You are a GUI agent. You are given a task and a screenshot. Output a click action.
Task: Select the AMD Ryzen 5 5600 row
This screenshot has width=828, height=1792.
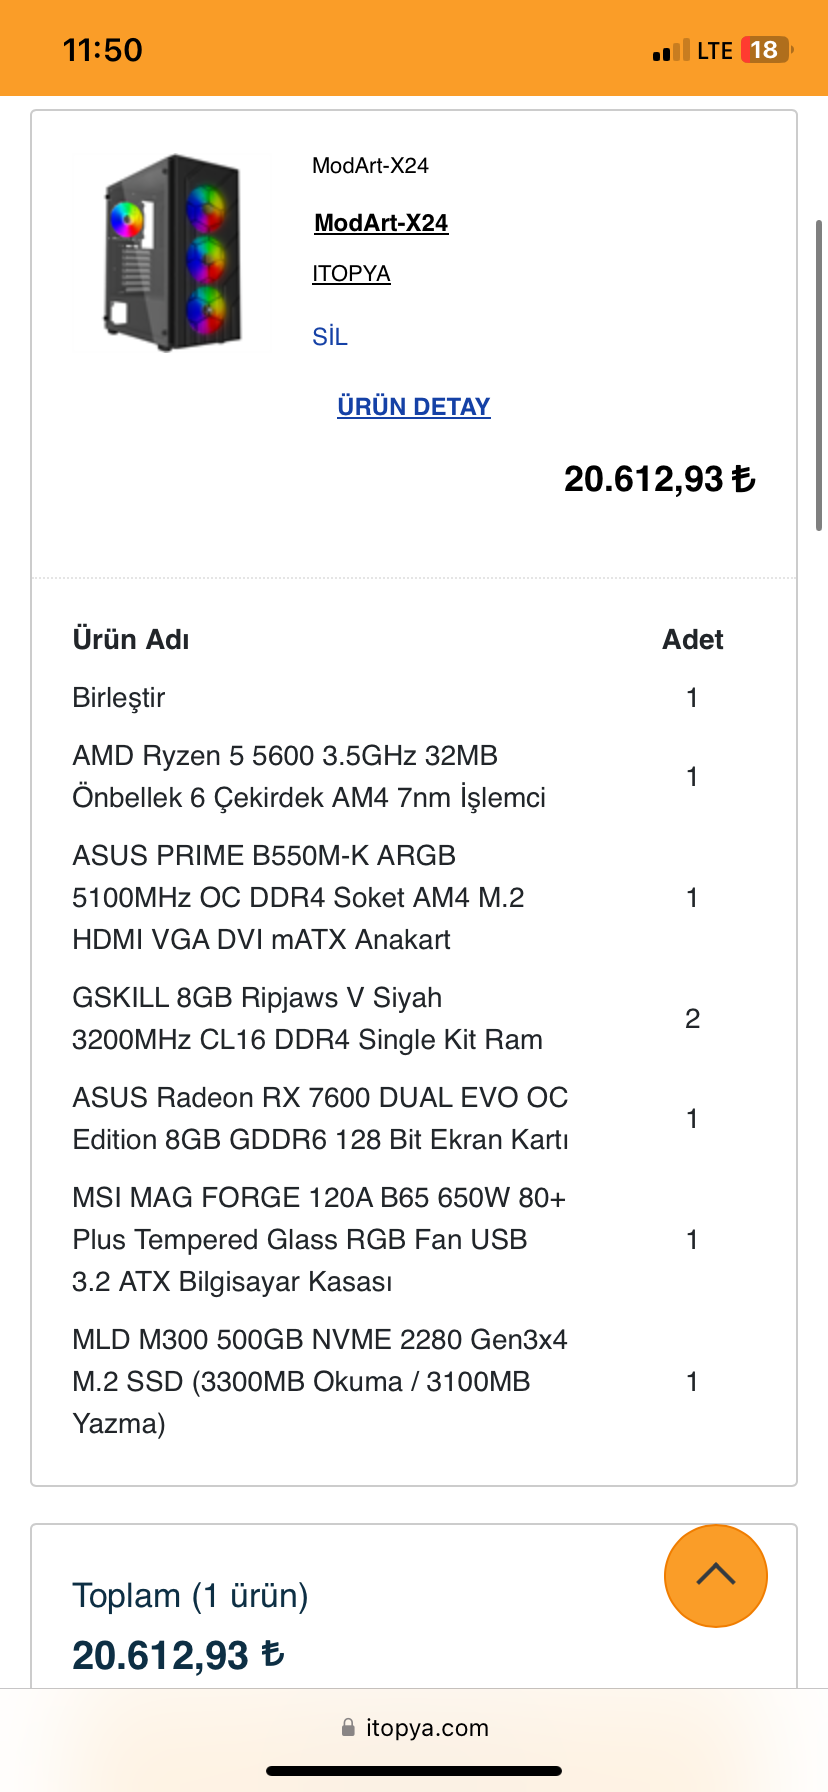309,777
